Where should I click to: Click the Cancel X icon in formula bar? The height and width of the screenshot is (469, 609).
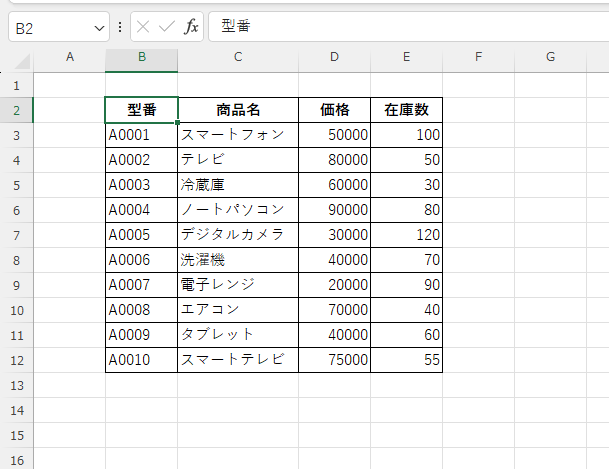pos(143,27)
